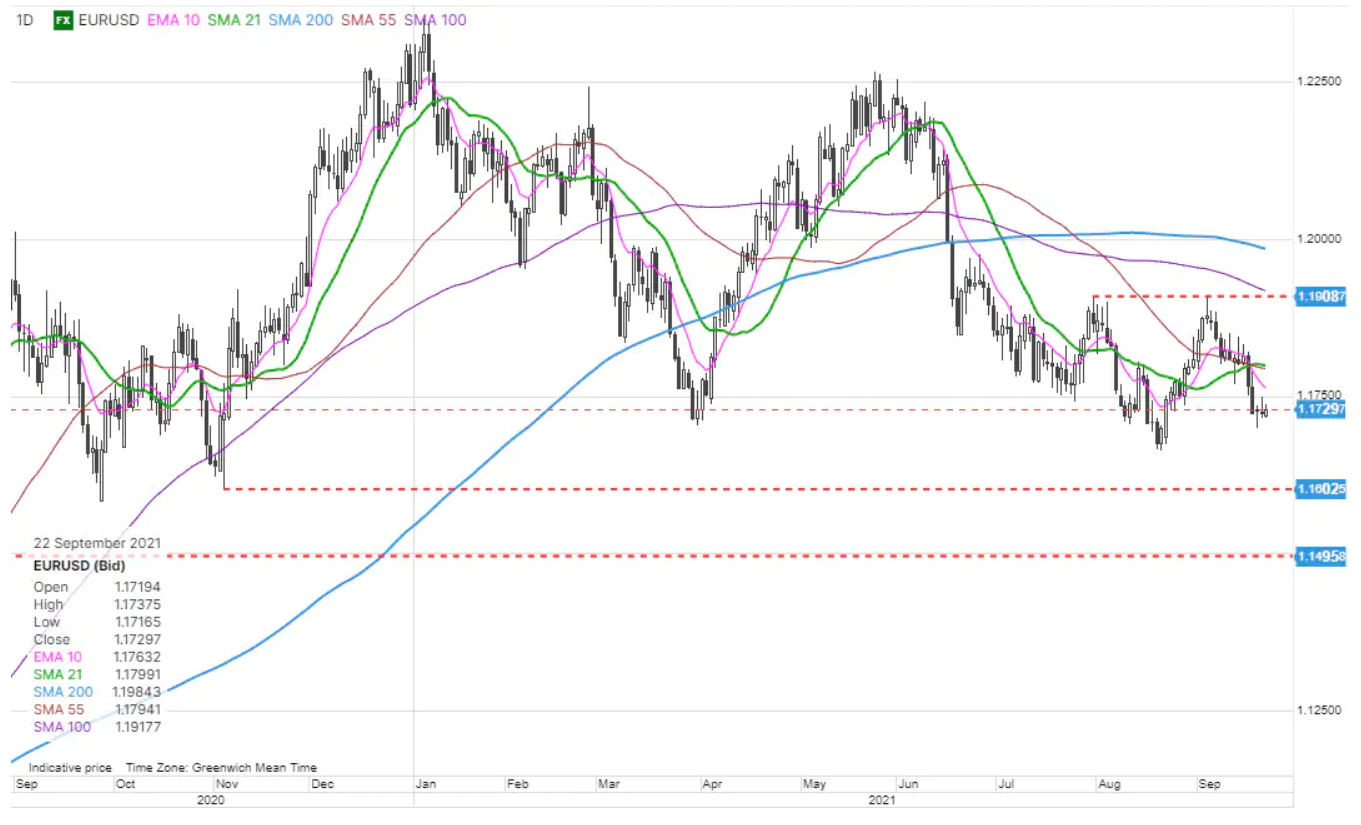Click the Jan label on time axis
Screen dimensions: 1361x825
point(426,785)
